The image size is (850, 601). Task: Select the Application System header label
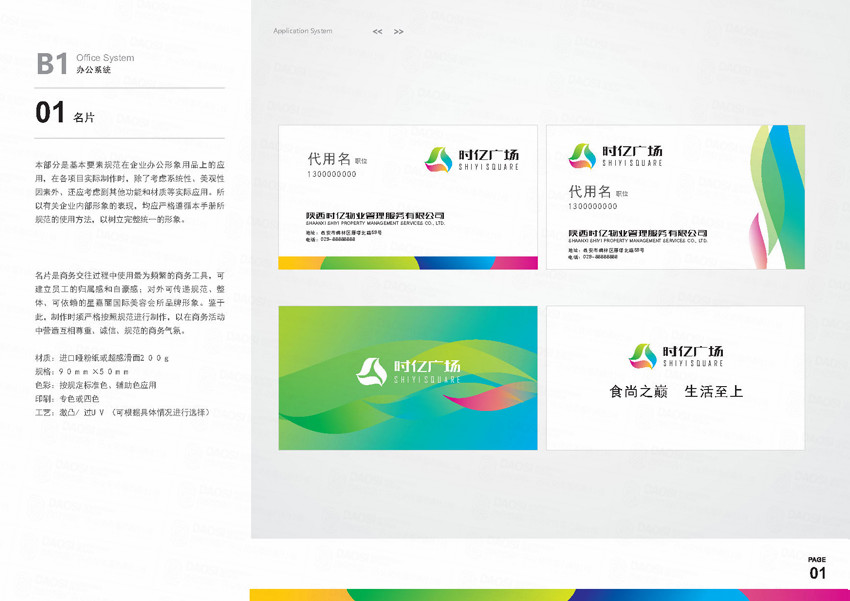pyautogui.click(x=302, y=31)
